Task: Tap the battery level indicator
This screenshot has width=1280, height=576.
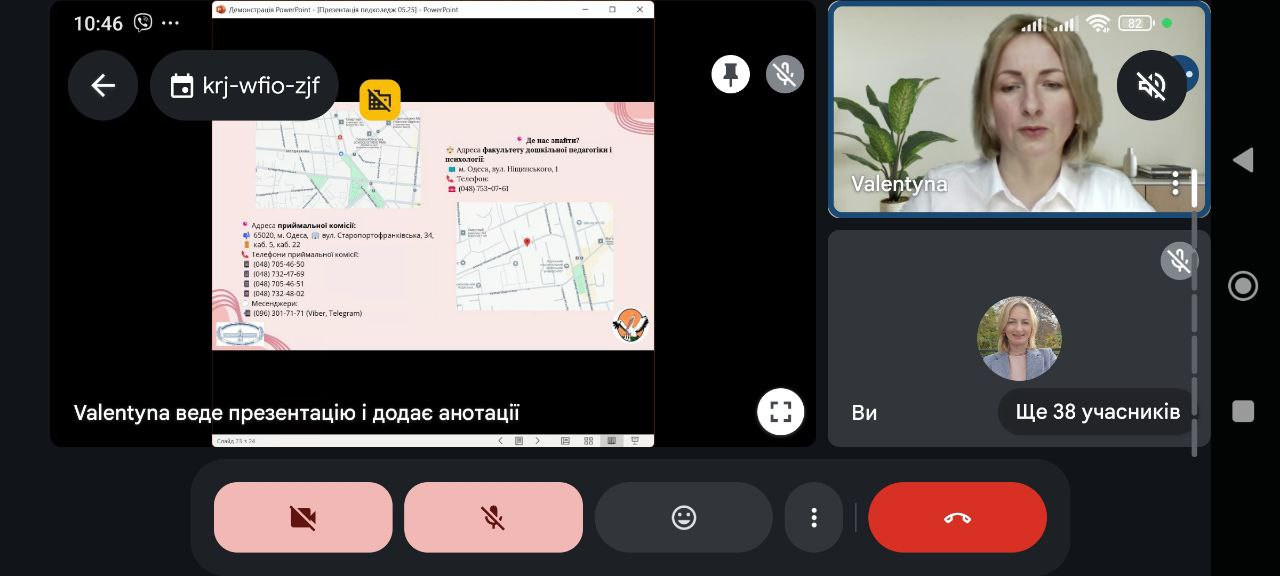Action: pos(1134,23)
